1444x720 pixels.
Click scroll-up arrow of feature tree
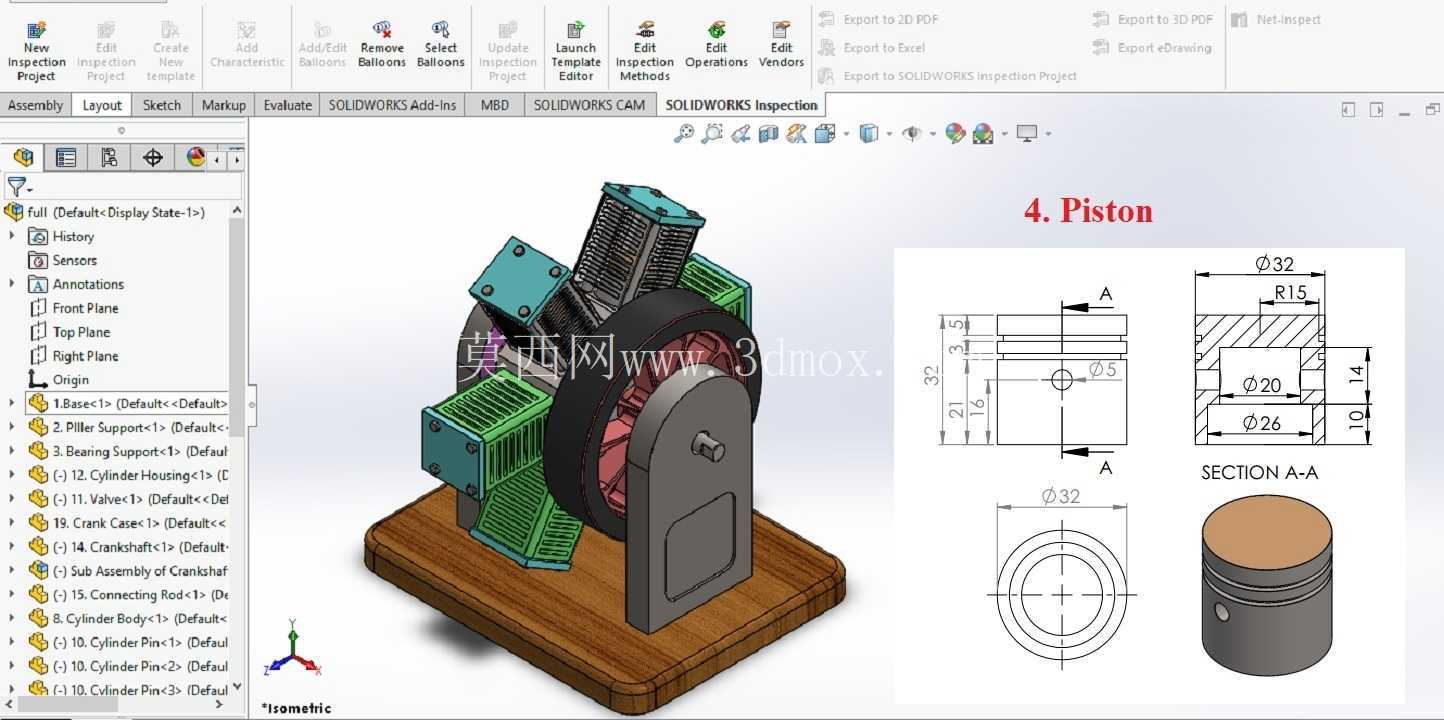[237, 210]
